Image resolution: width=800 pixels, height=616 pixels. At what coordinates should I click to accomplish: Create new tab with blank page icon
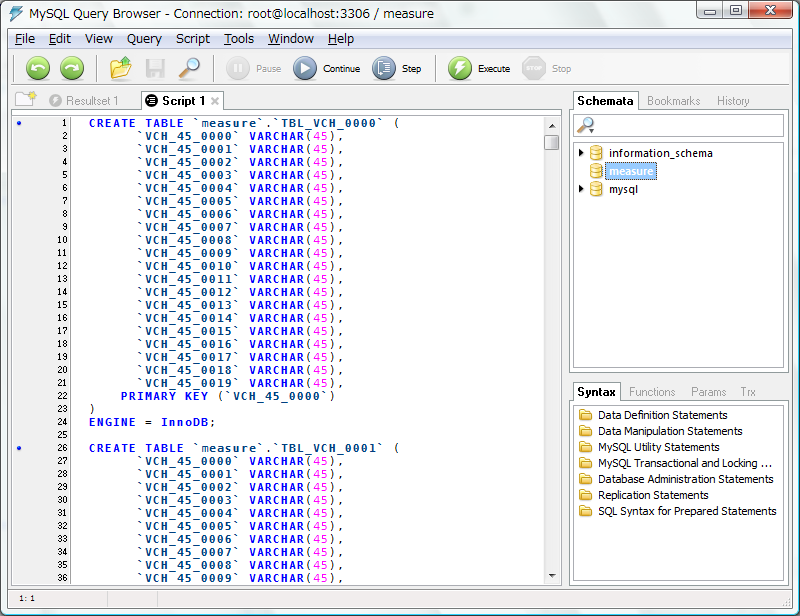[26, 98]
